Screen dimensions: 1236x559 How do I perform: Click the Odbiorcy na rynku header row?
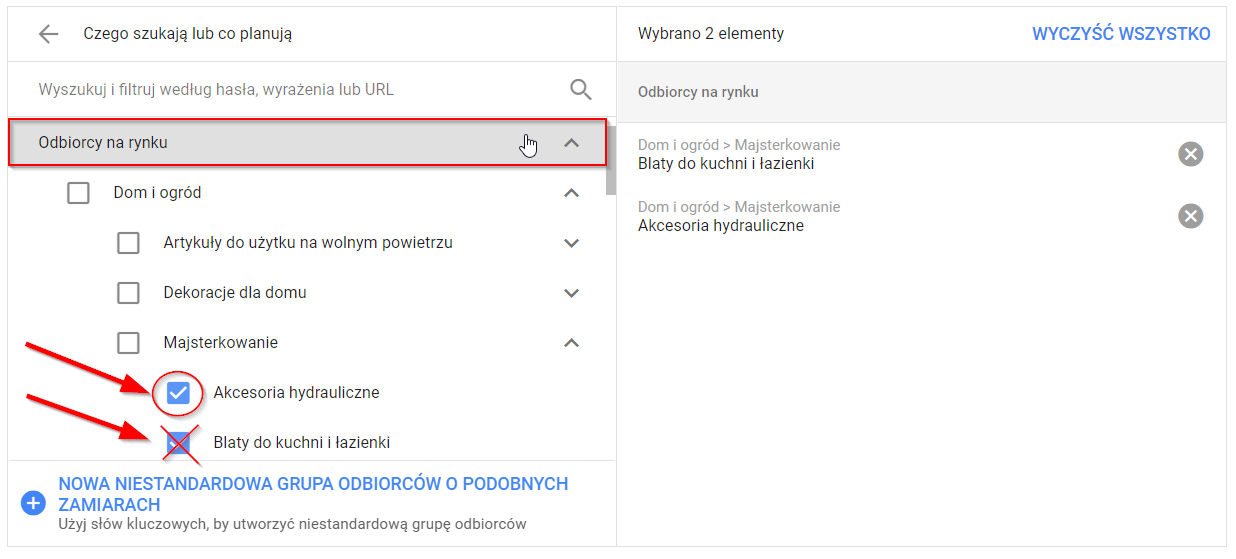pyautogui.click(x=308, y=143)
